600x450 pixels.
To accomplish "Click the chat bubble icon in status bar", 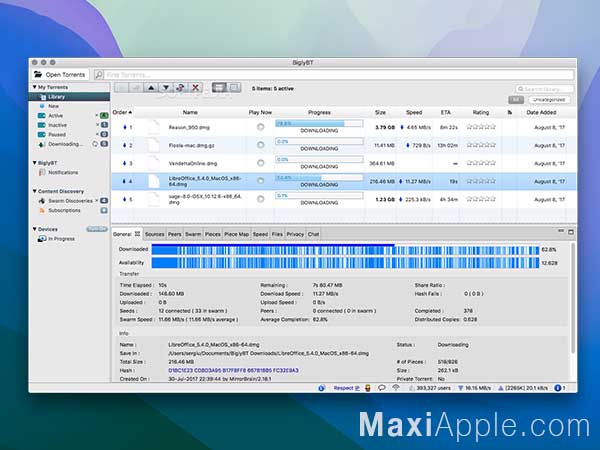I will [x=382, y=388].
